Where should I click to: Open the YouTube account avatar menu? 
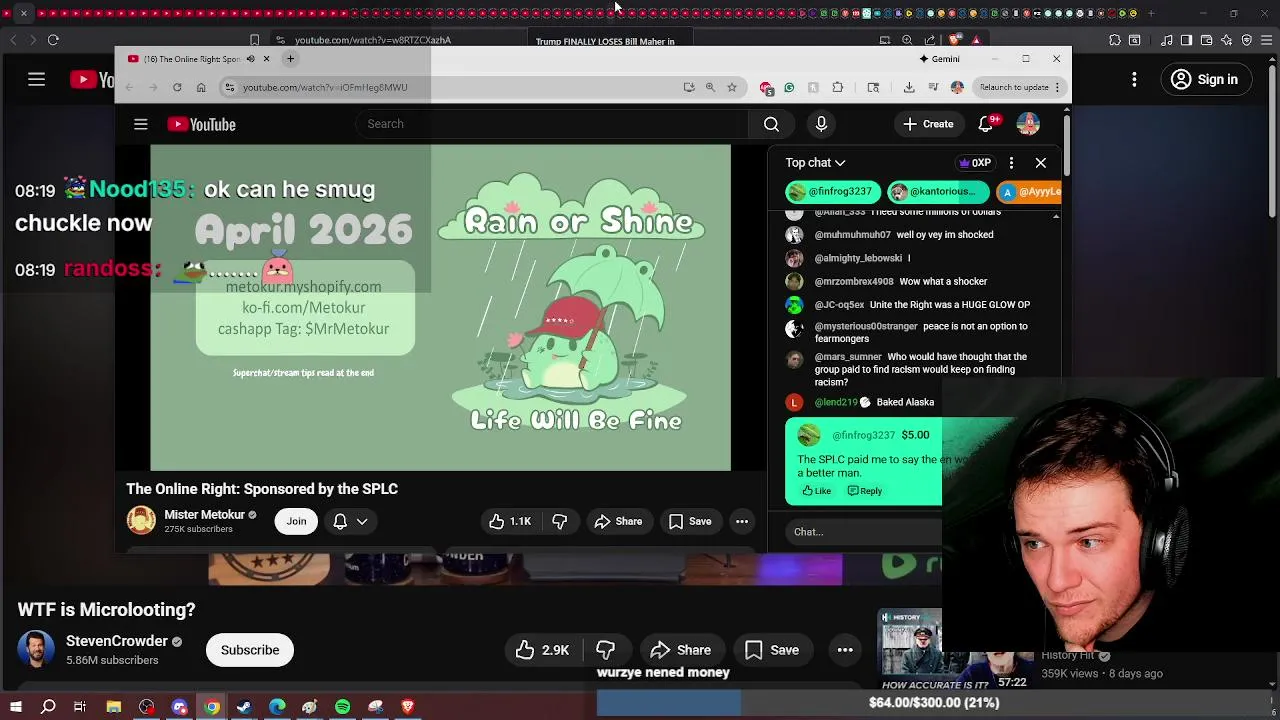coord(1028,124)
